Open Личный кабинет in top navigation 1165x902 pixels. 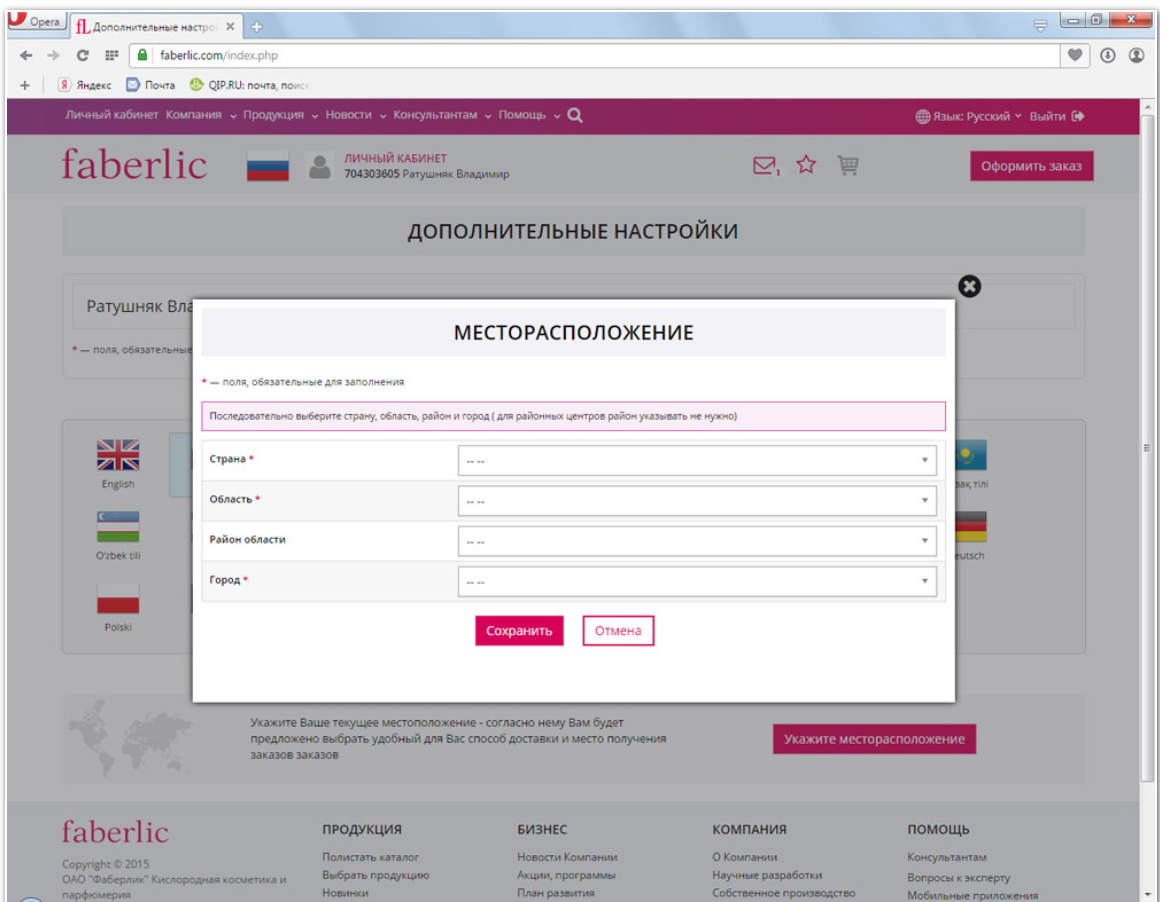pyautogui.click(x=111, y=115)
